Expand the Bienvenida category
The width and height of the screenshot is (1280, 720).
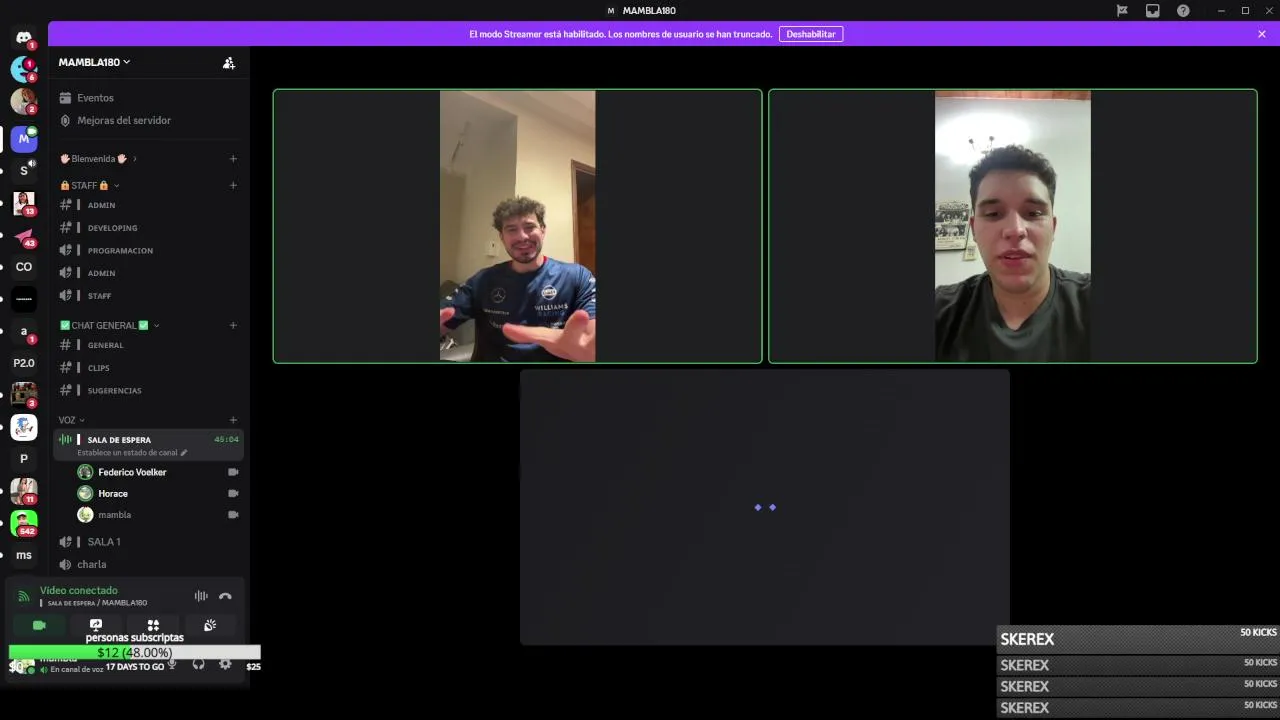click(x=98, y=158)
